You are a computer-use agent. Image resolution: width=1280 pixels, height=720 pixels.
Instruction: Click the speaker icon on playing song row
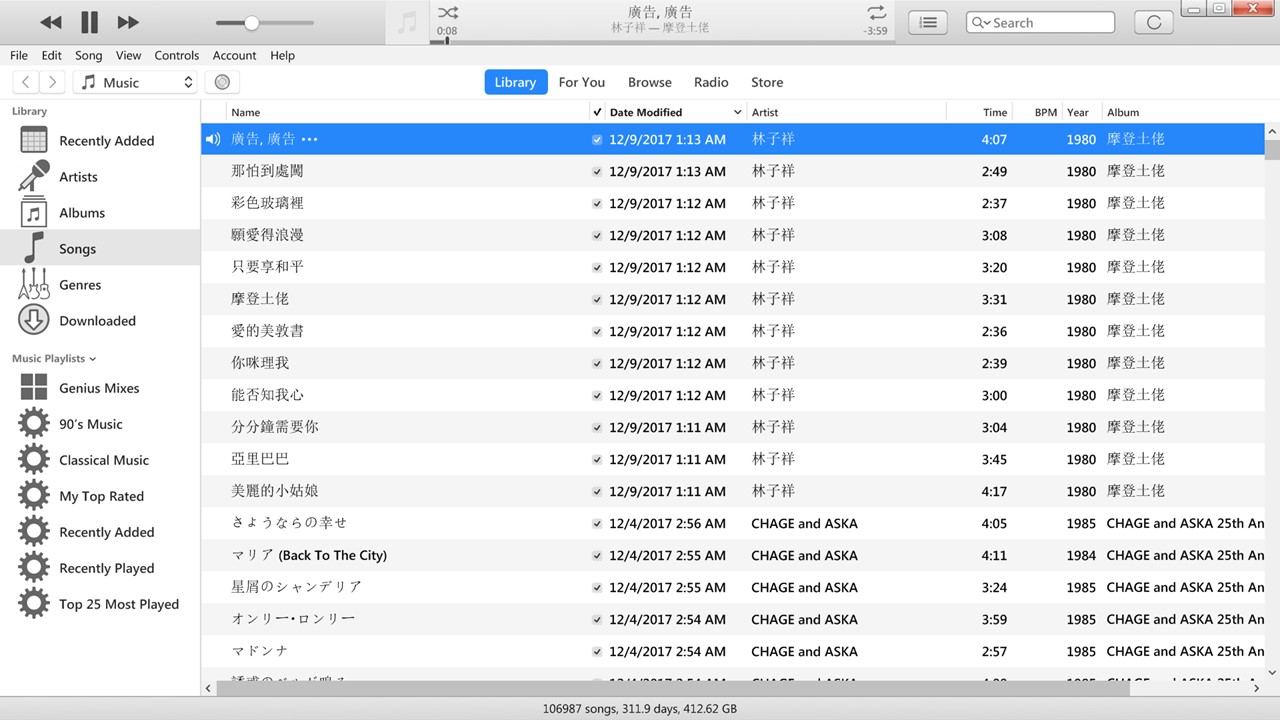pyautogui.click(x=212, y=139)
